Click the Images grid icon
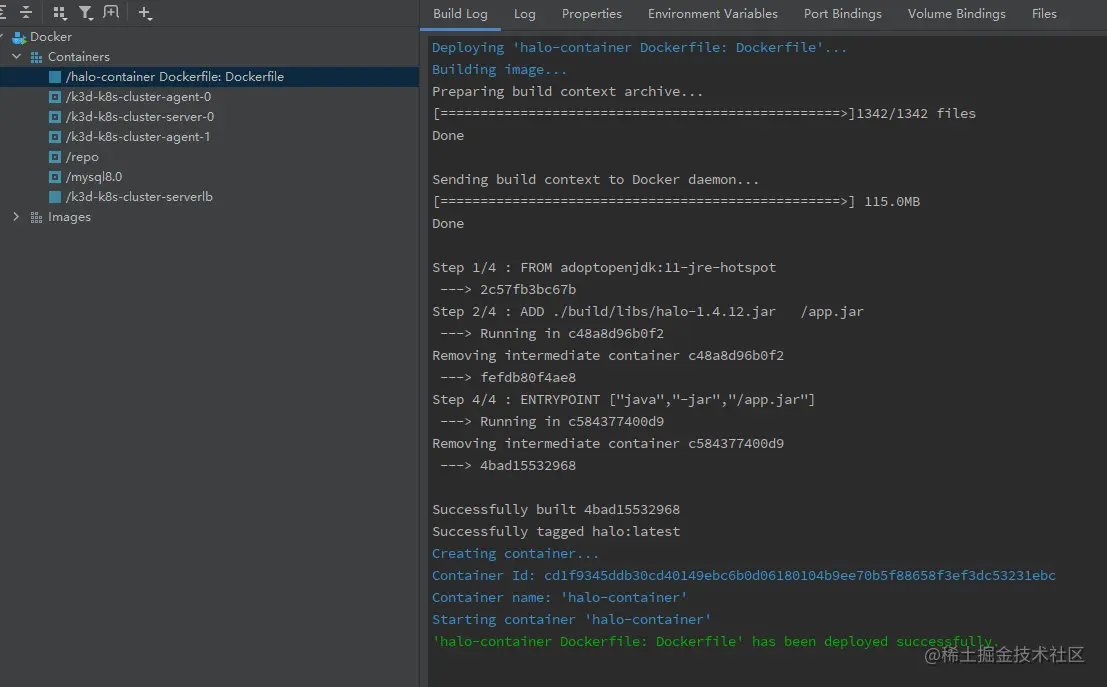This screenshot has height=687, width=1107. click(x=36, y=217)
